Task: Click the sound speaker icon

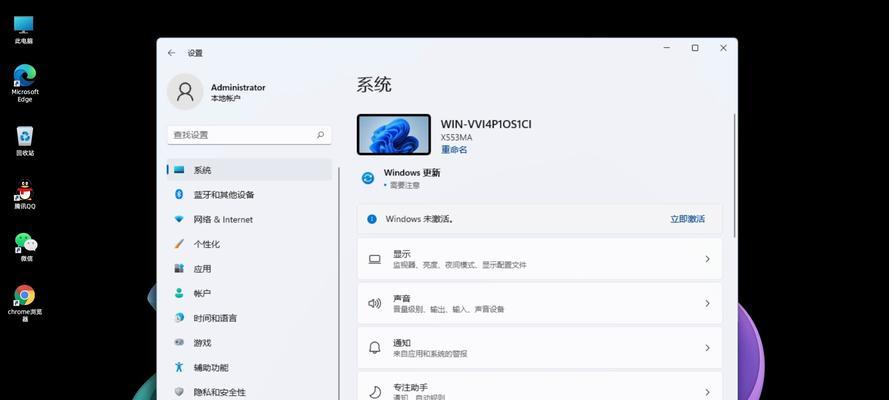Action: tap(375, 304)
